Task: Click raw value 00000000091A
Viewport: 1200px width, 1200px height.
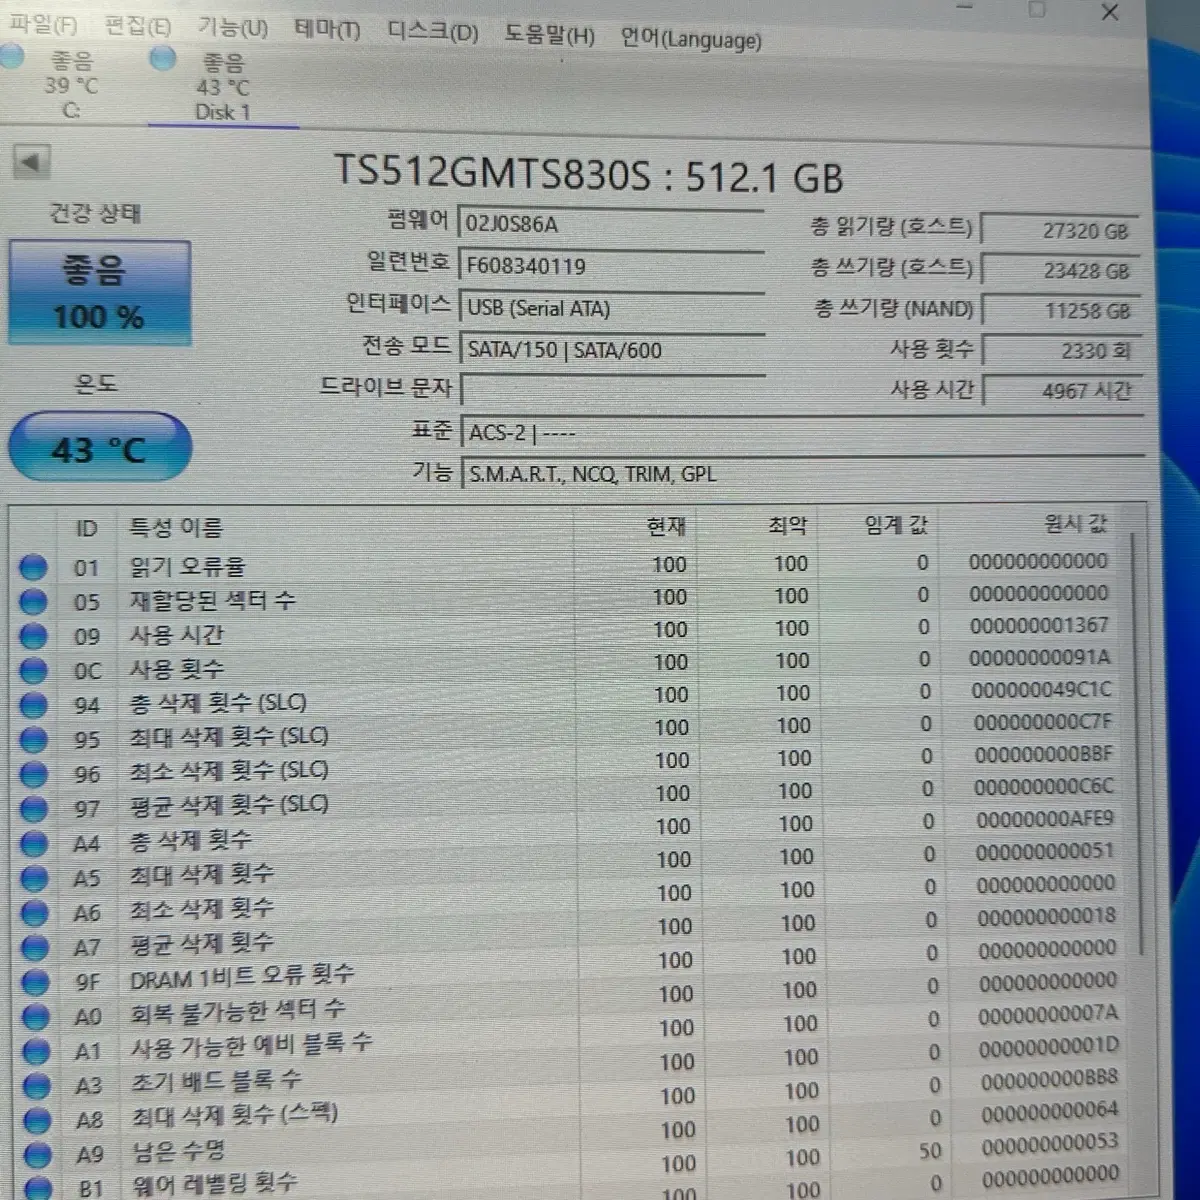Action: pyautogui.click(x=1040, y=658)
